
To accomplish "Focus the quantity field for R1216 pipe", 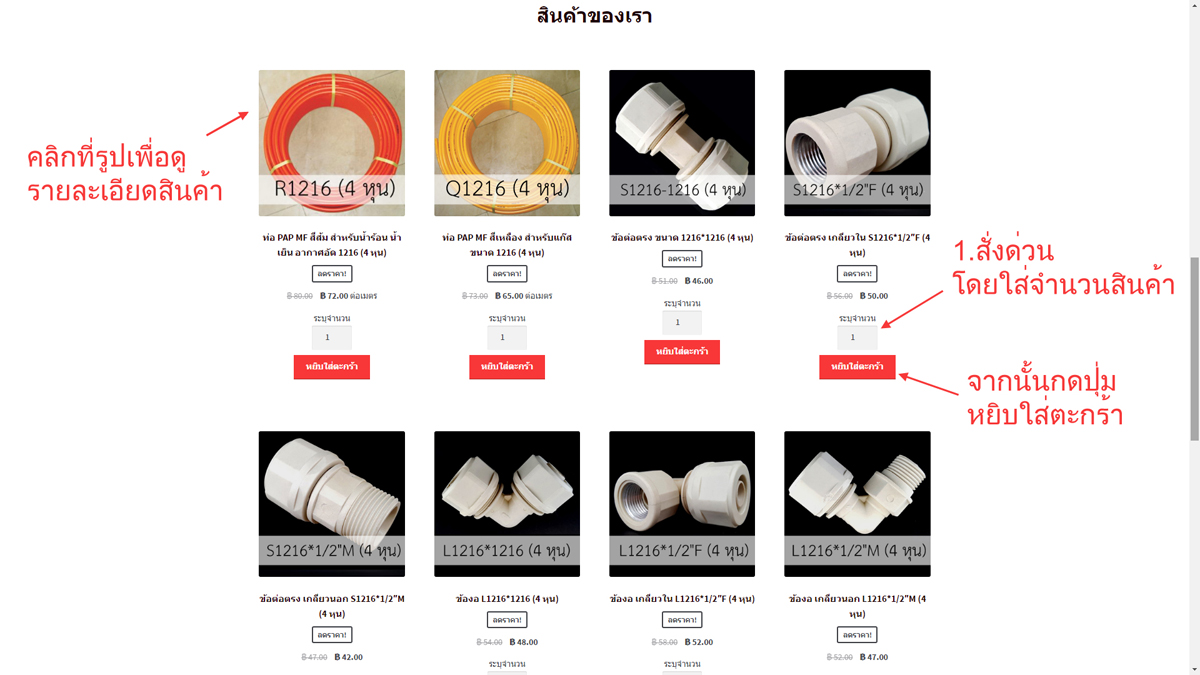I will tap(332, 338).
